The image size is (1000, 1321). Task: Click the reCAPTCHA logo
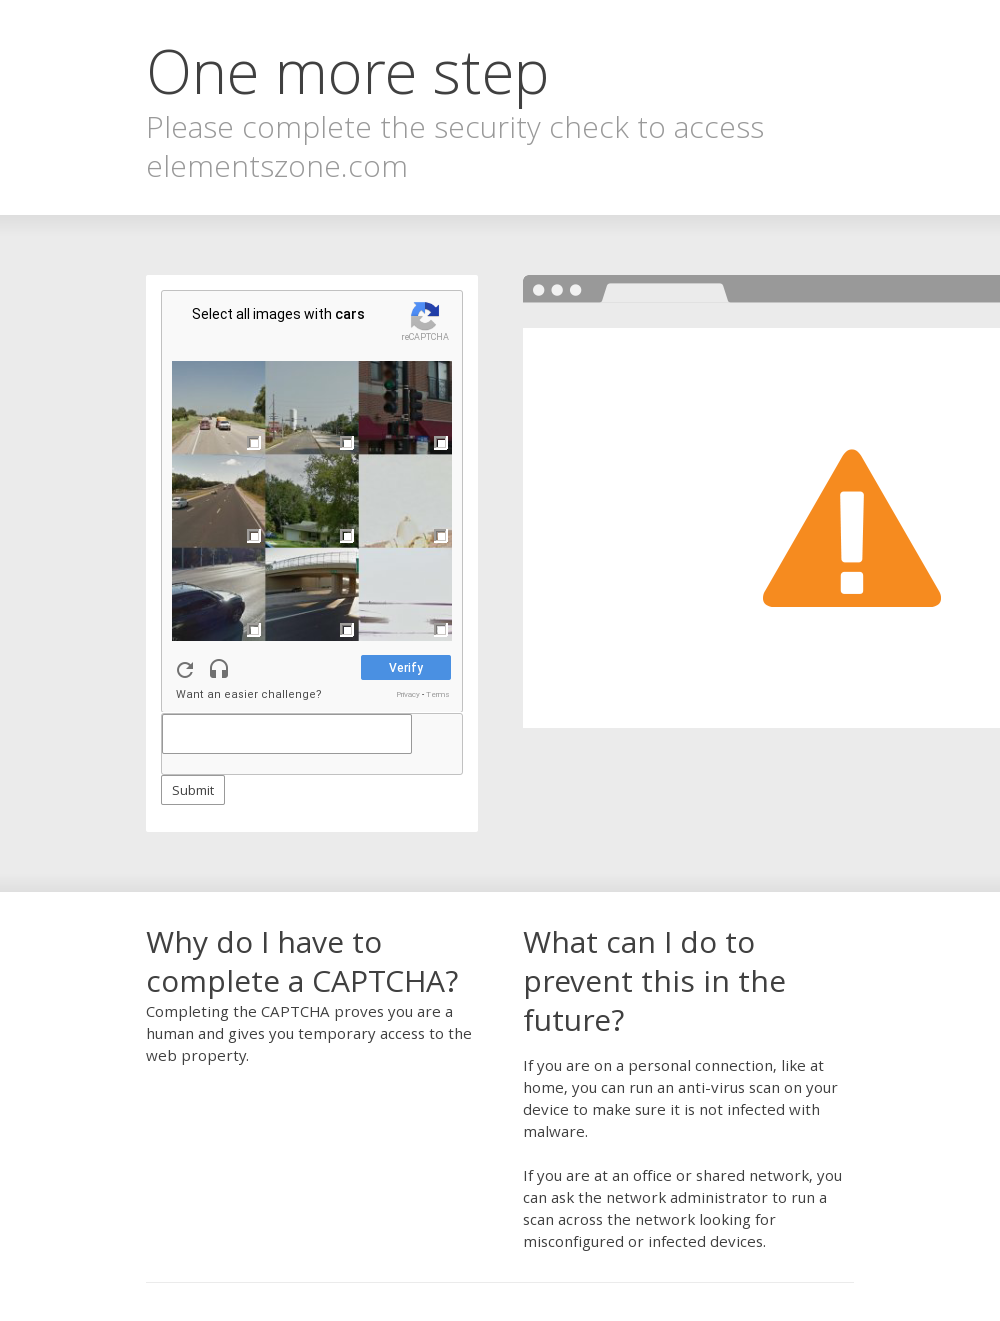coord(425,316)
